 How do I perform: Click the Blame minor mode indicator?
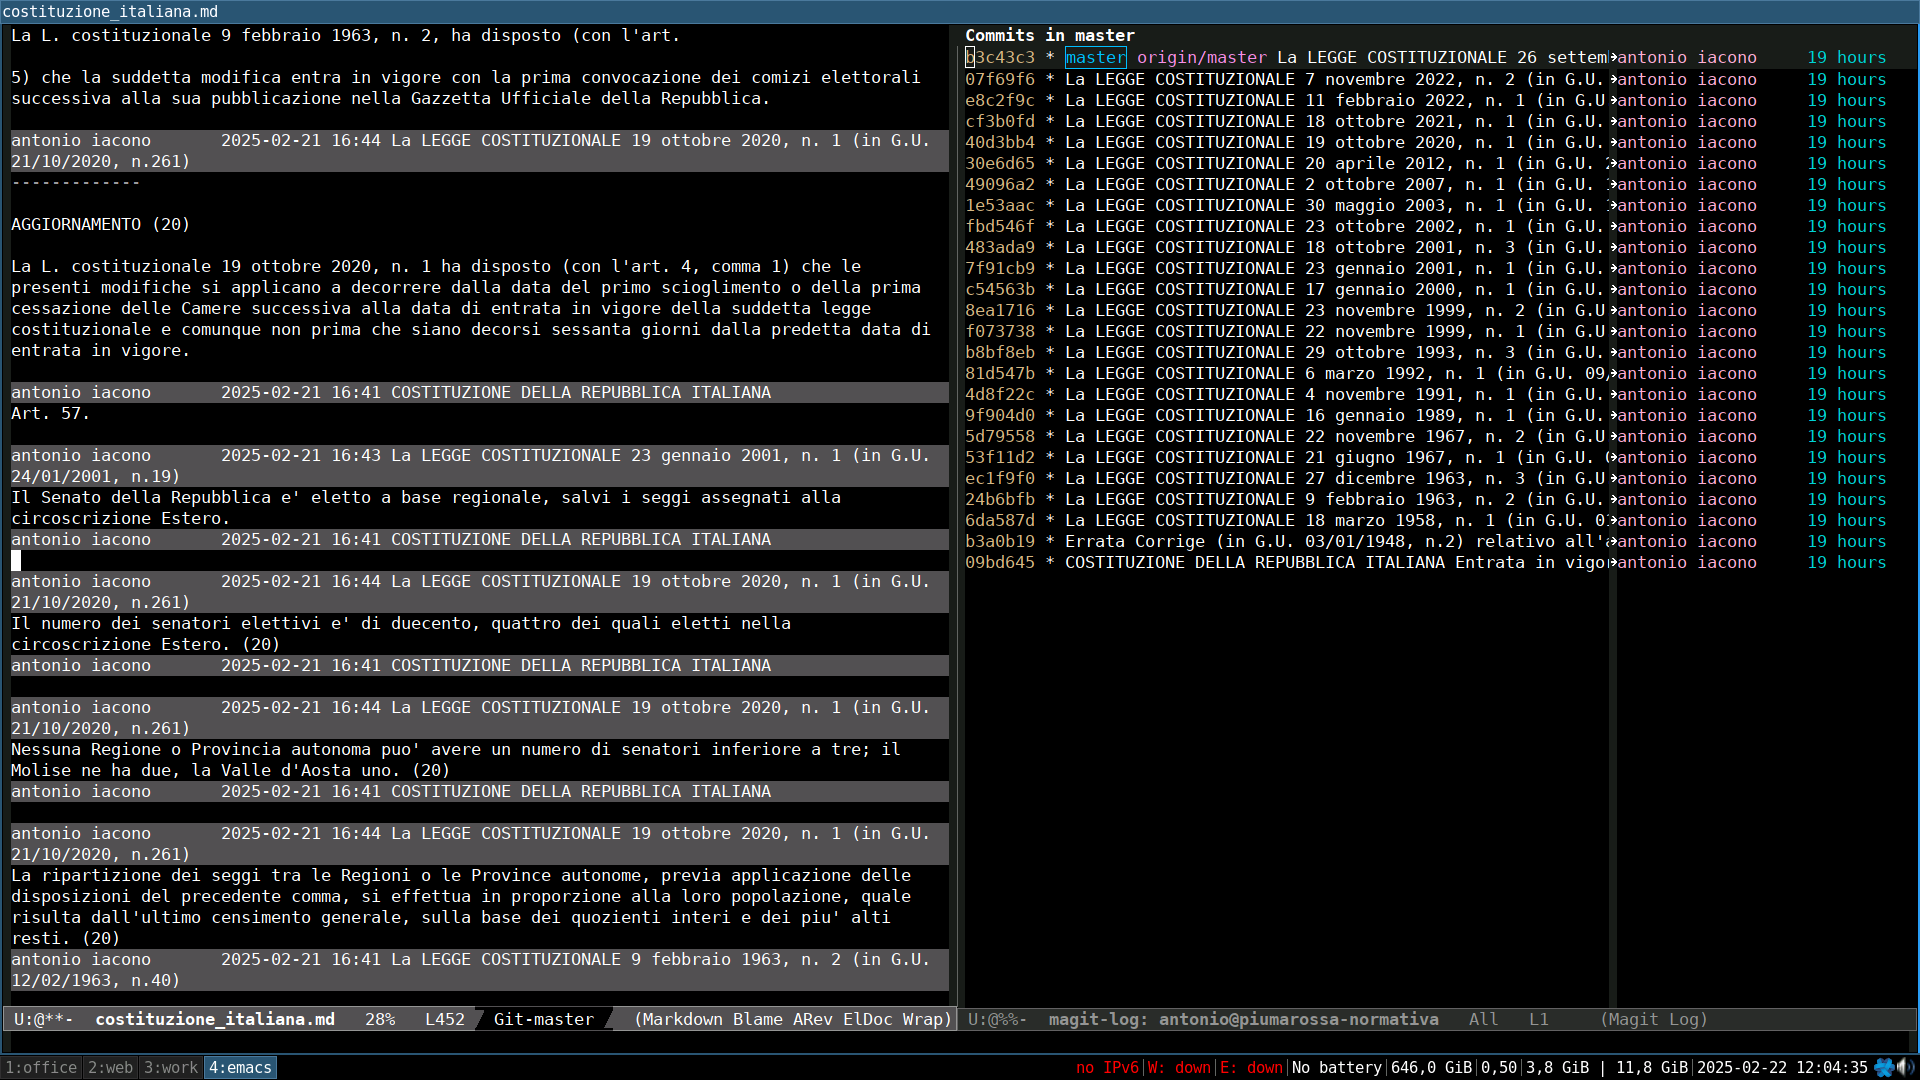click(x=757, y=1019)
